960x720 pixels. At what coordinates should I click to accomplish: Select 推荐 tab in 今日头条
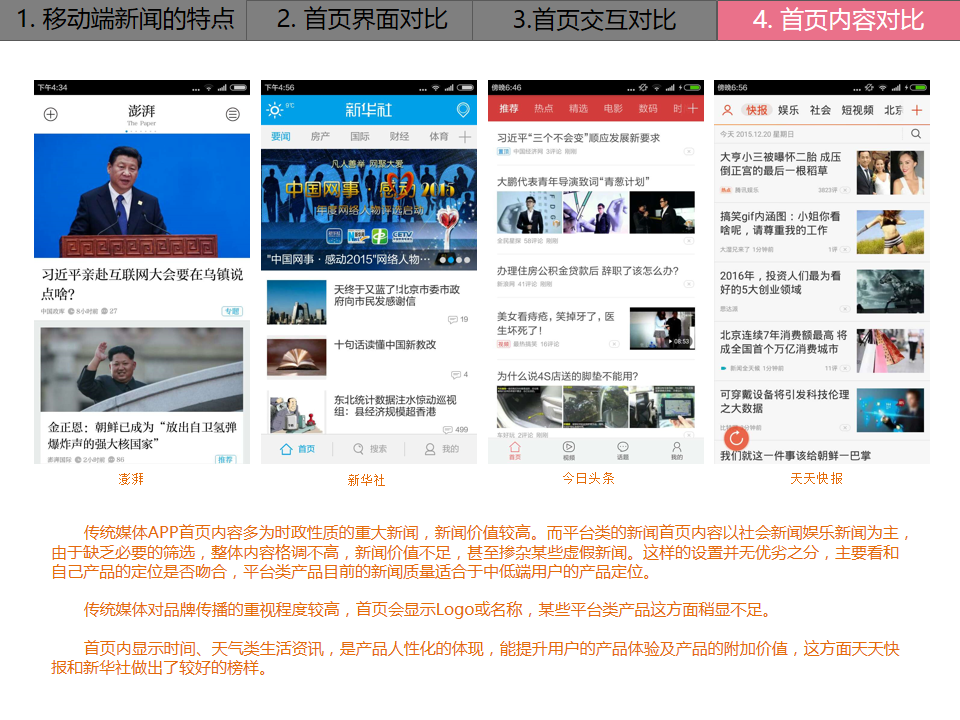coord(508,108)
